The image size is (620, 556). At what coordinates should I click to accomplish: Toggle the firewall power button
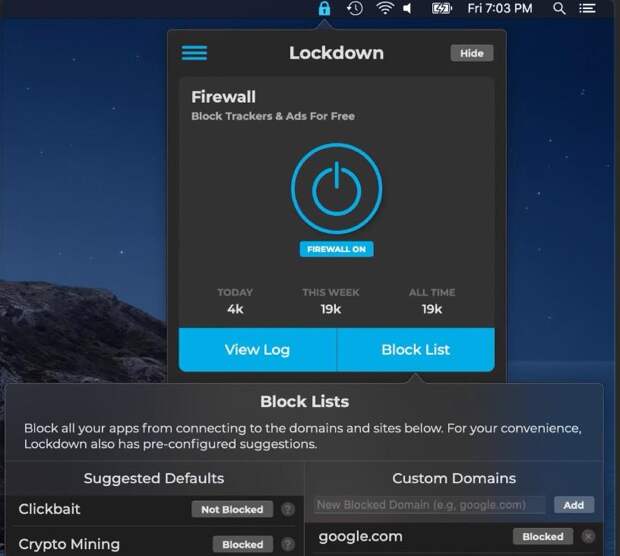pos(336,189)
